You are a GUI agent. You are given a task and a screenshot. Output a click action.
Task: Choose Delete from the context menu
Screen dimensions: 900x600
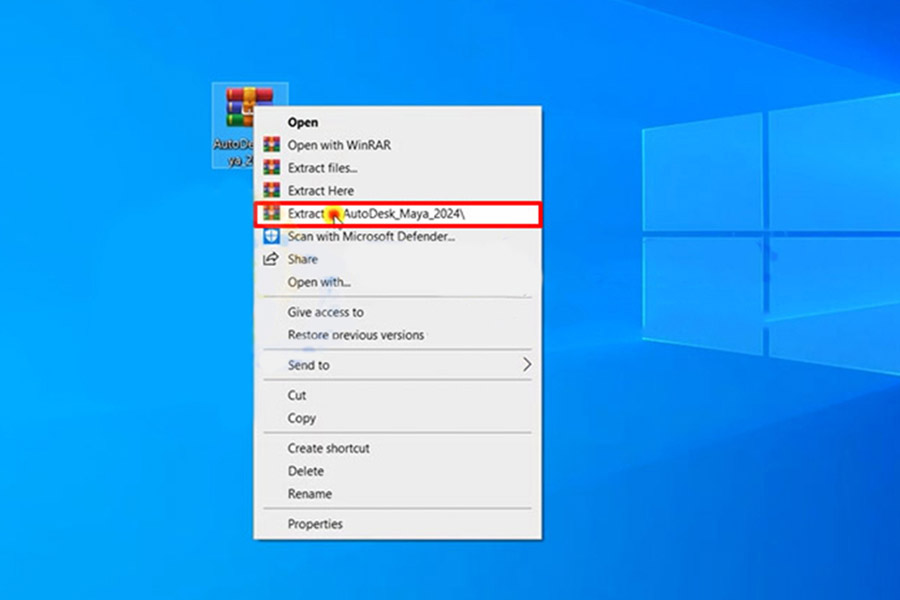pos(398,471)
